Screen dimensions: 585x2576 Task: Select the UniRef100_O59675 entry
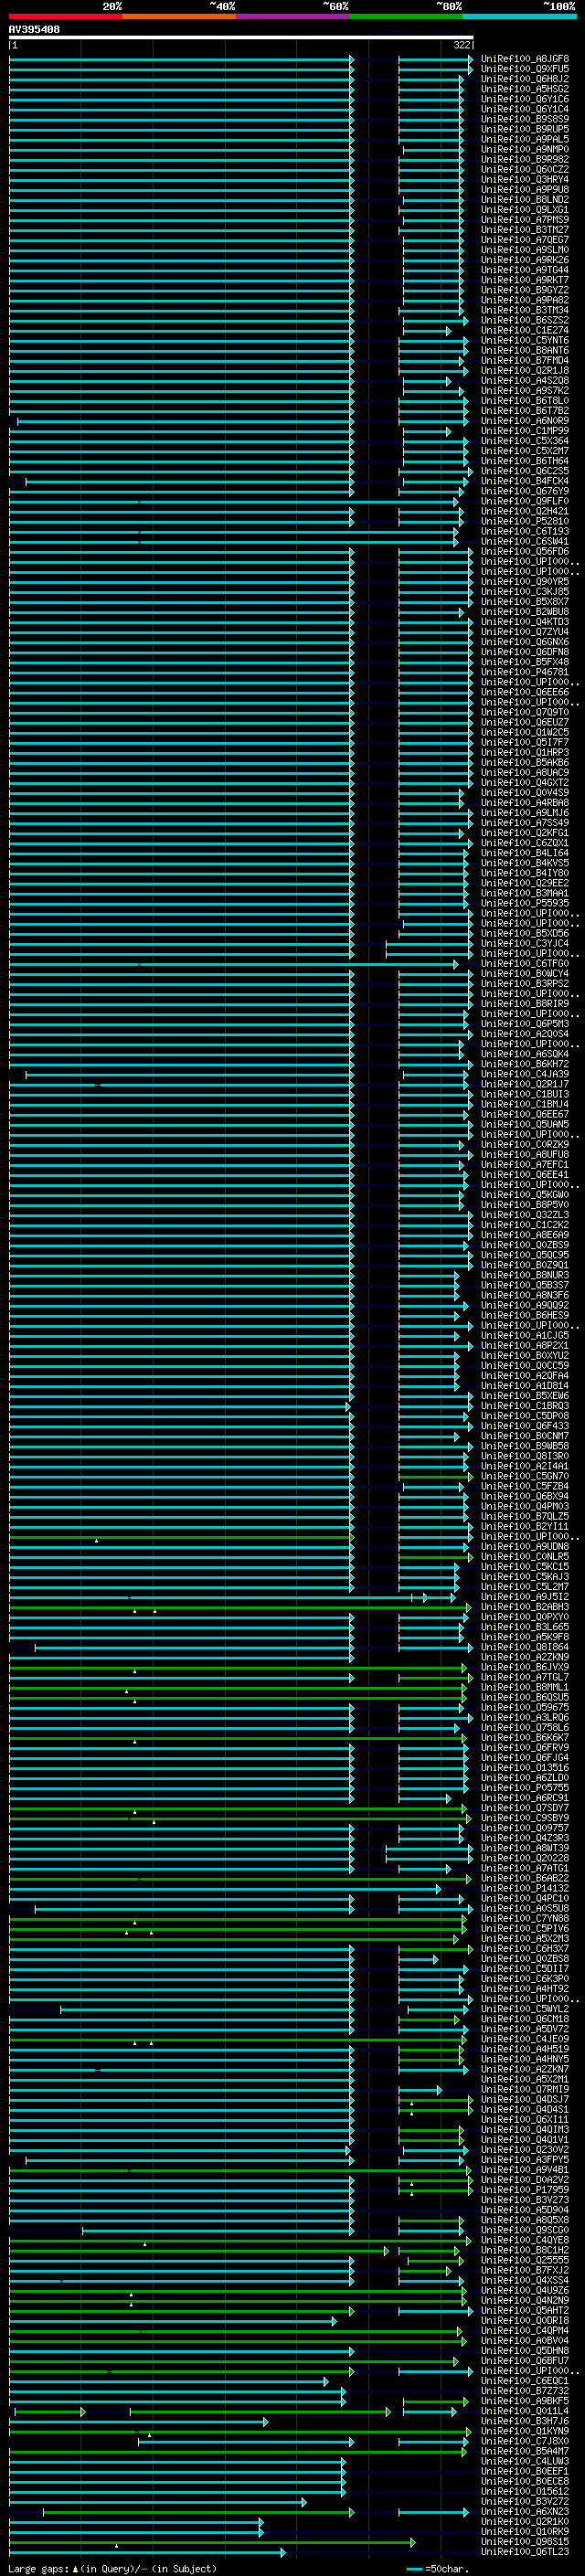(525, 1707)
